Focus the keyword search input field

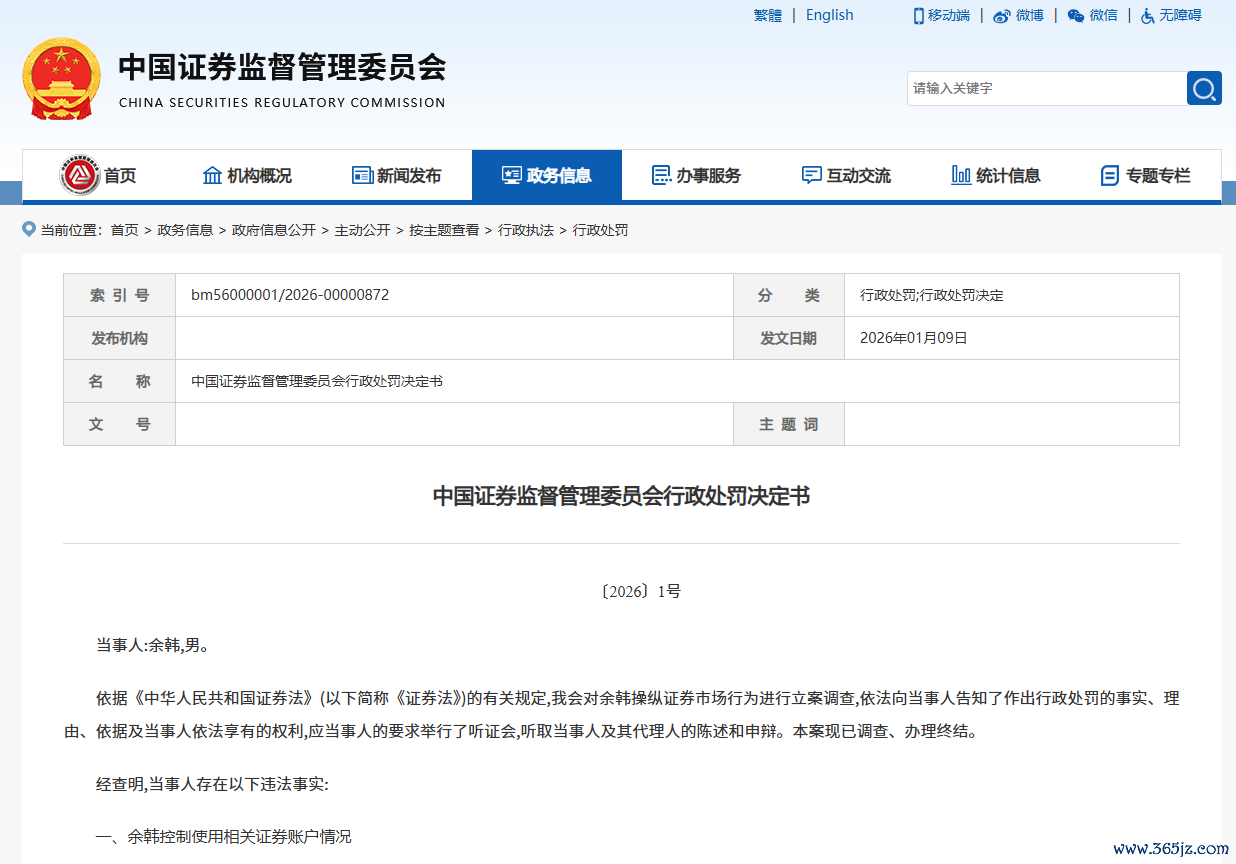pyautogui.click(x=1045, y=88)
